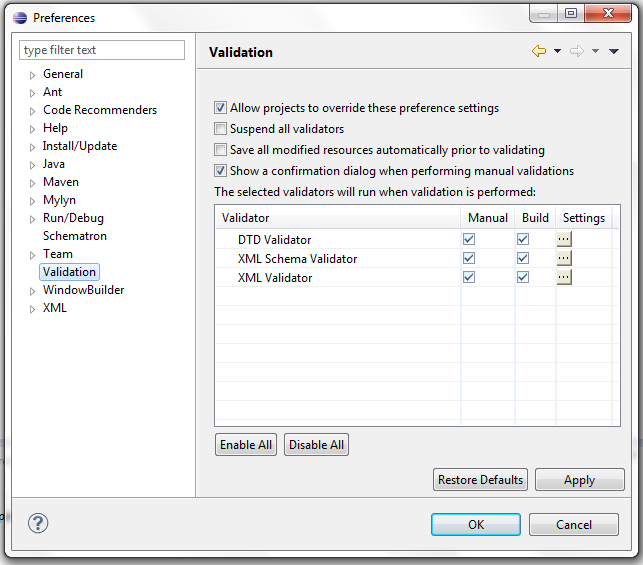Select the WindowBuilder preferences category

(x=83, y=290)
